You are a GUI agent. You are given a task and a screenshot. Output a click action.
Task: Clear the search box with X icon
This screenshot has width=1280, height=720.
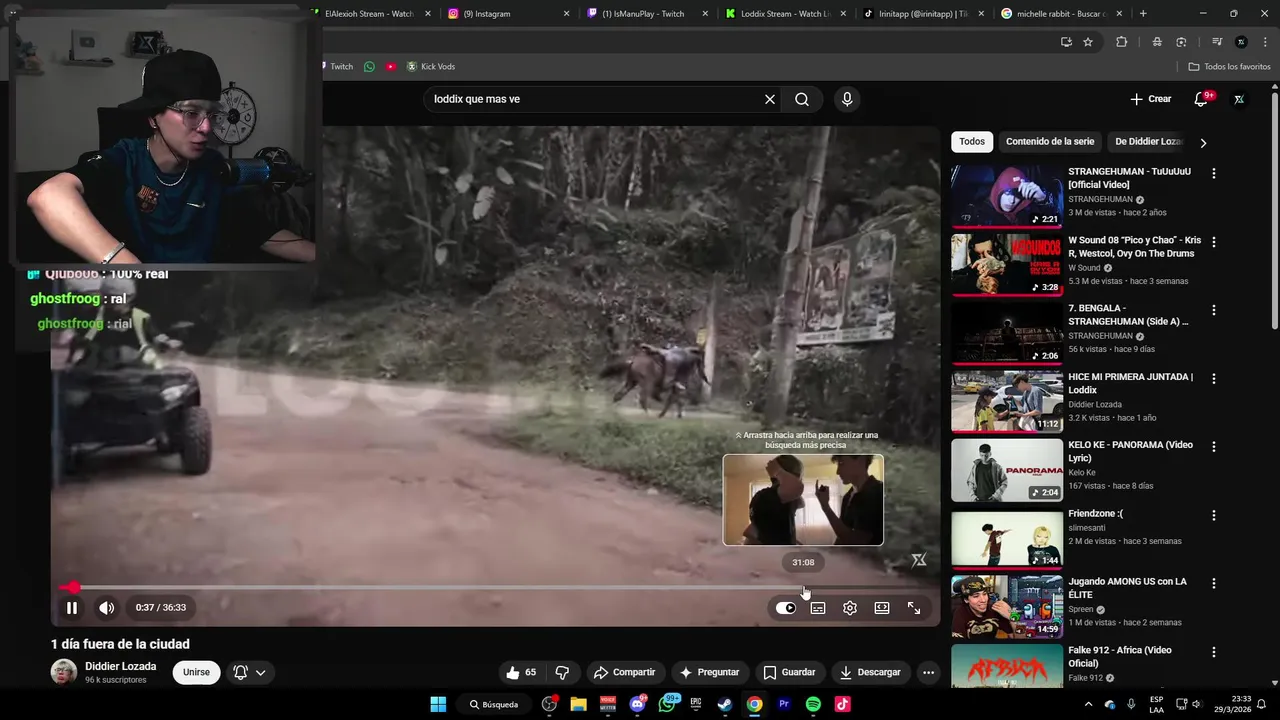770,99
